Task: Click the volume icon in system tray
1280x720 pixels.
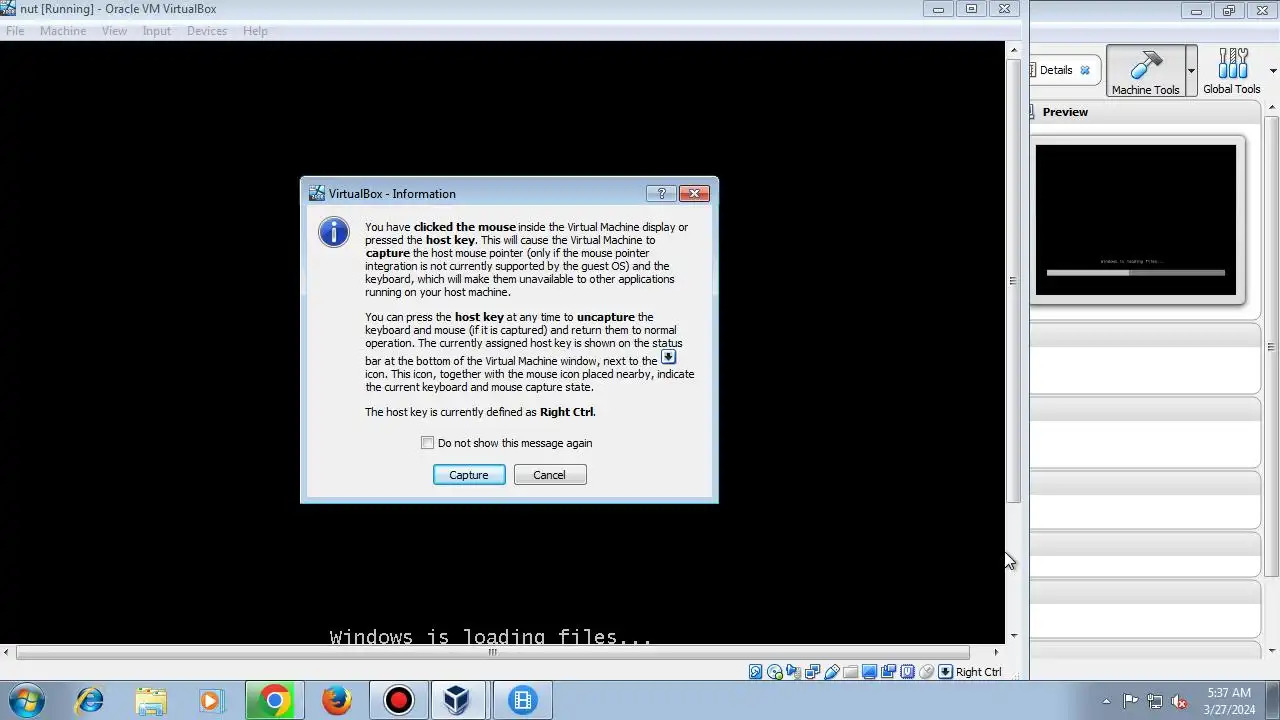Action: [1179, 701]
